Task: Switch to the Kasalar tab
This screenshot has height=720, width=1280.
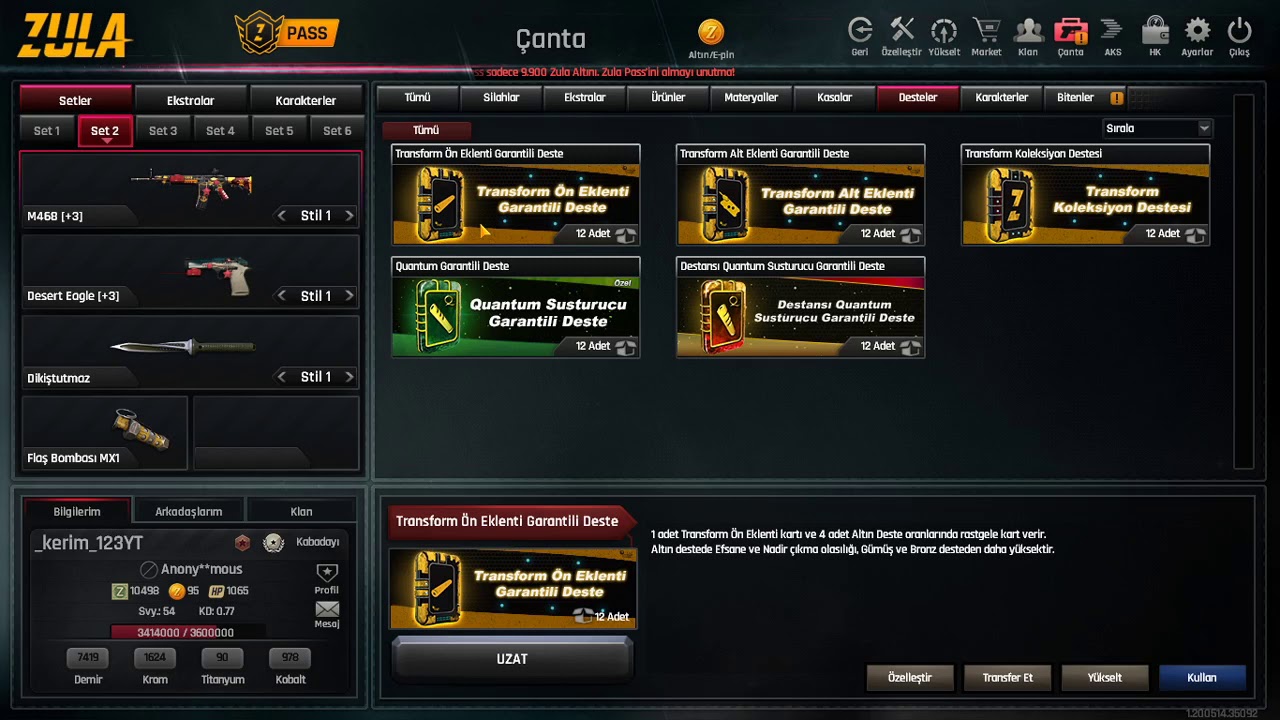Action: coord(834,97)
